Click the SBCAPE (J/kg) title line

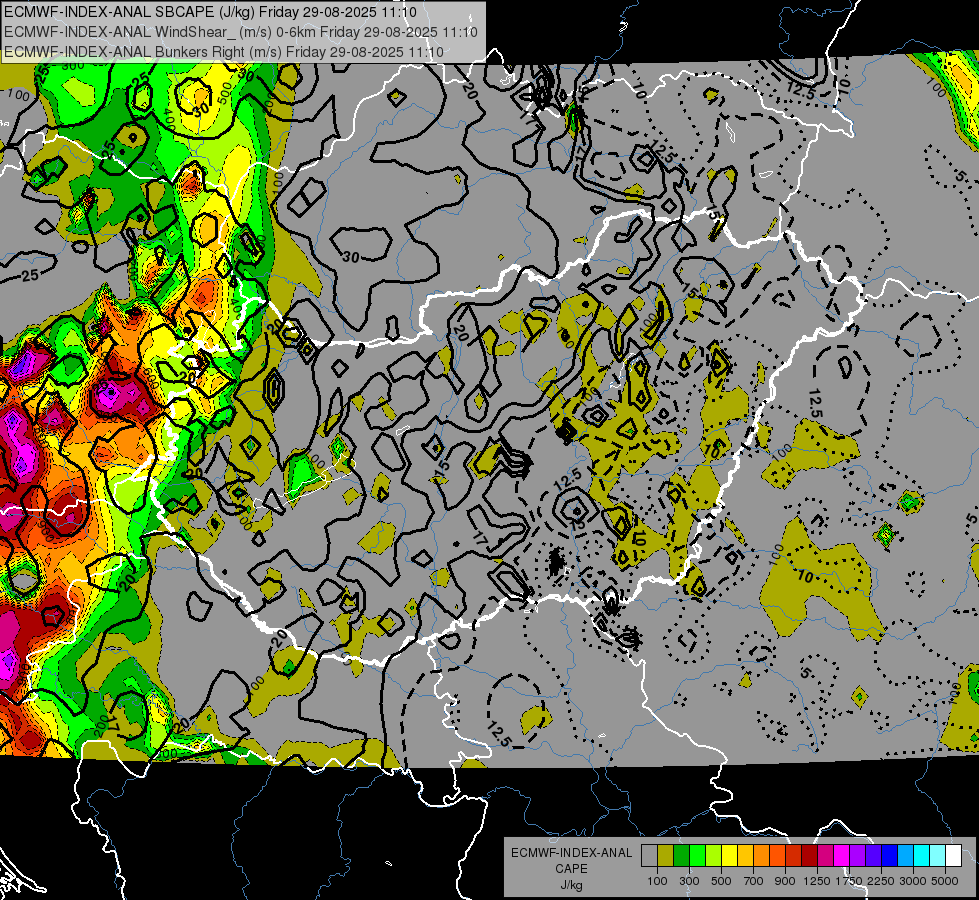(x=210, y=12)
